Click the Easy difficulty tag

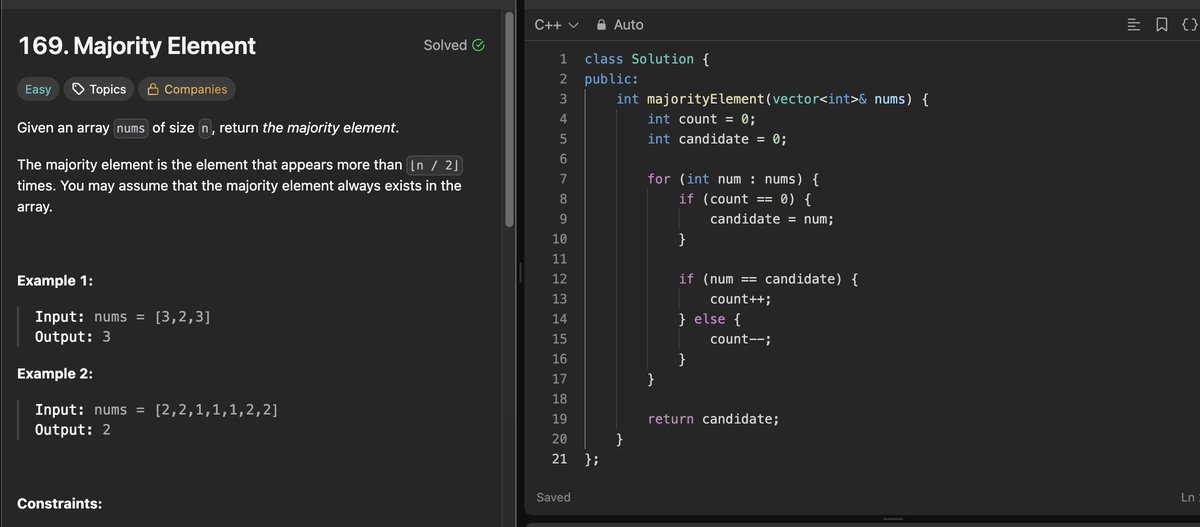38,89
